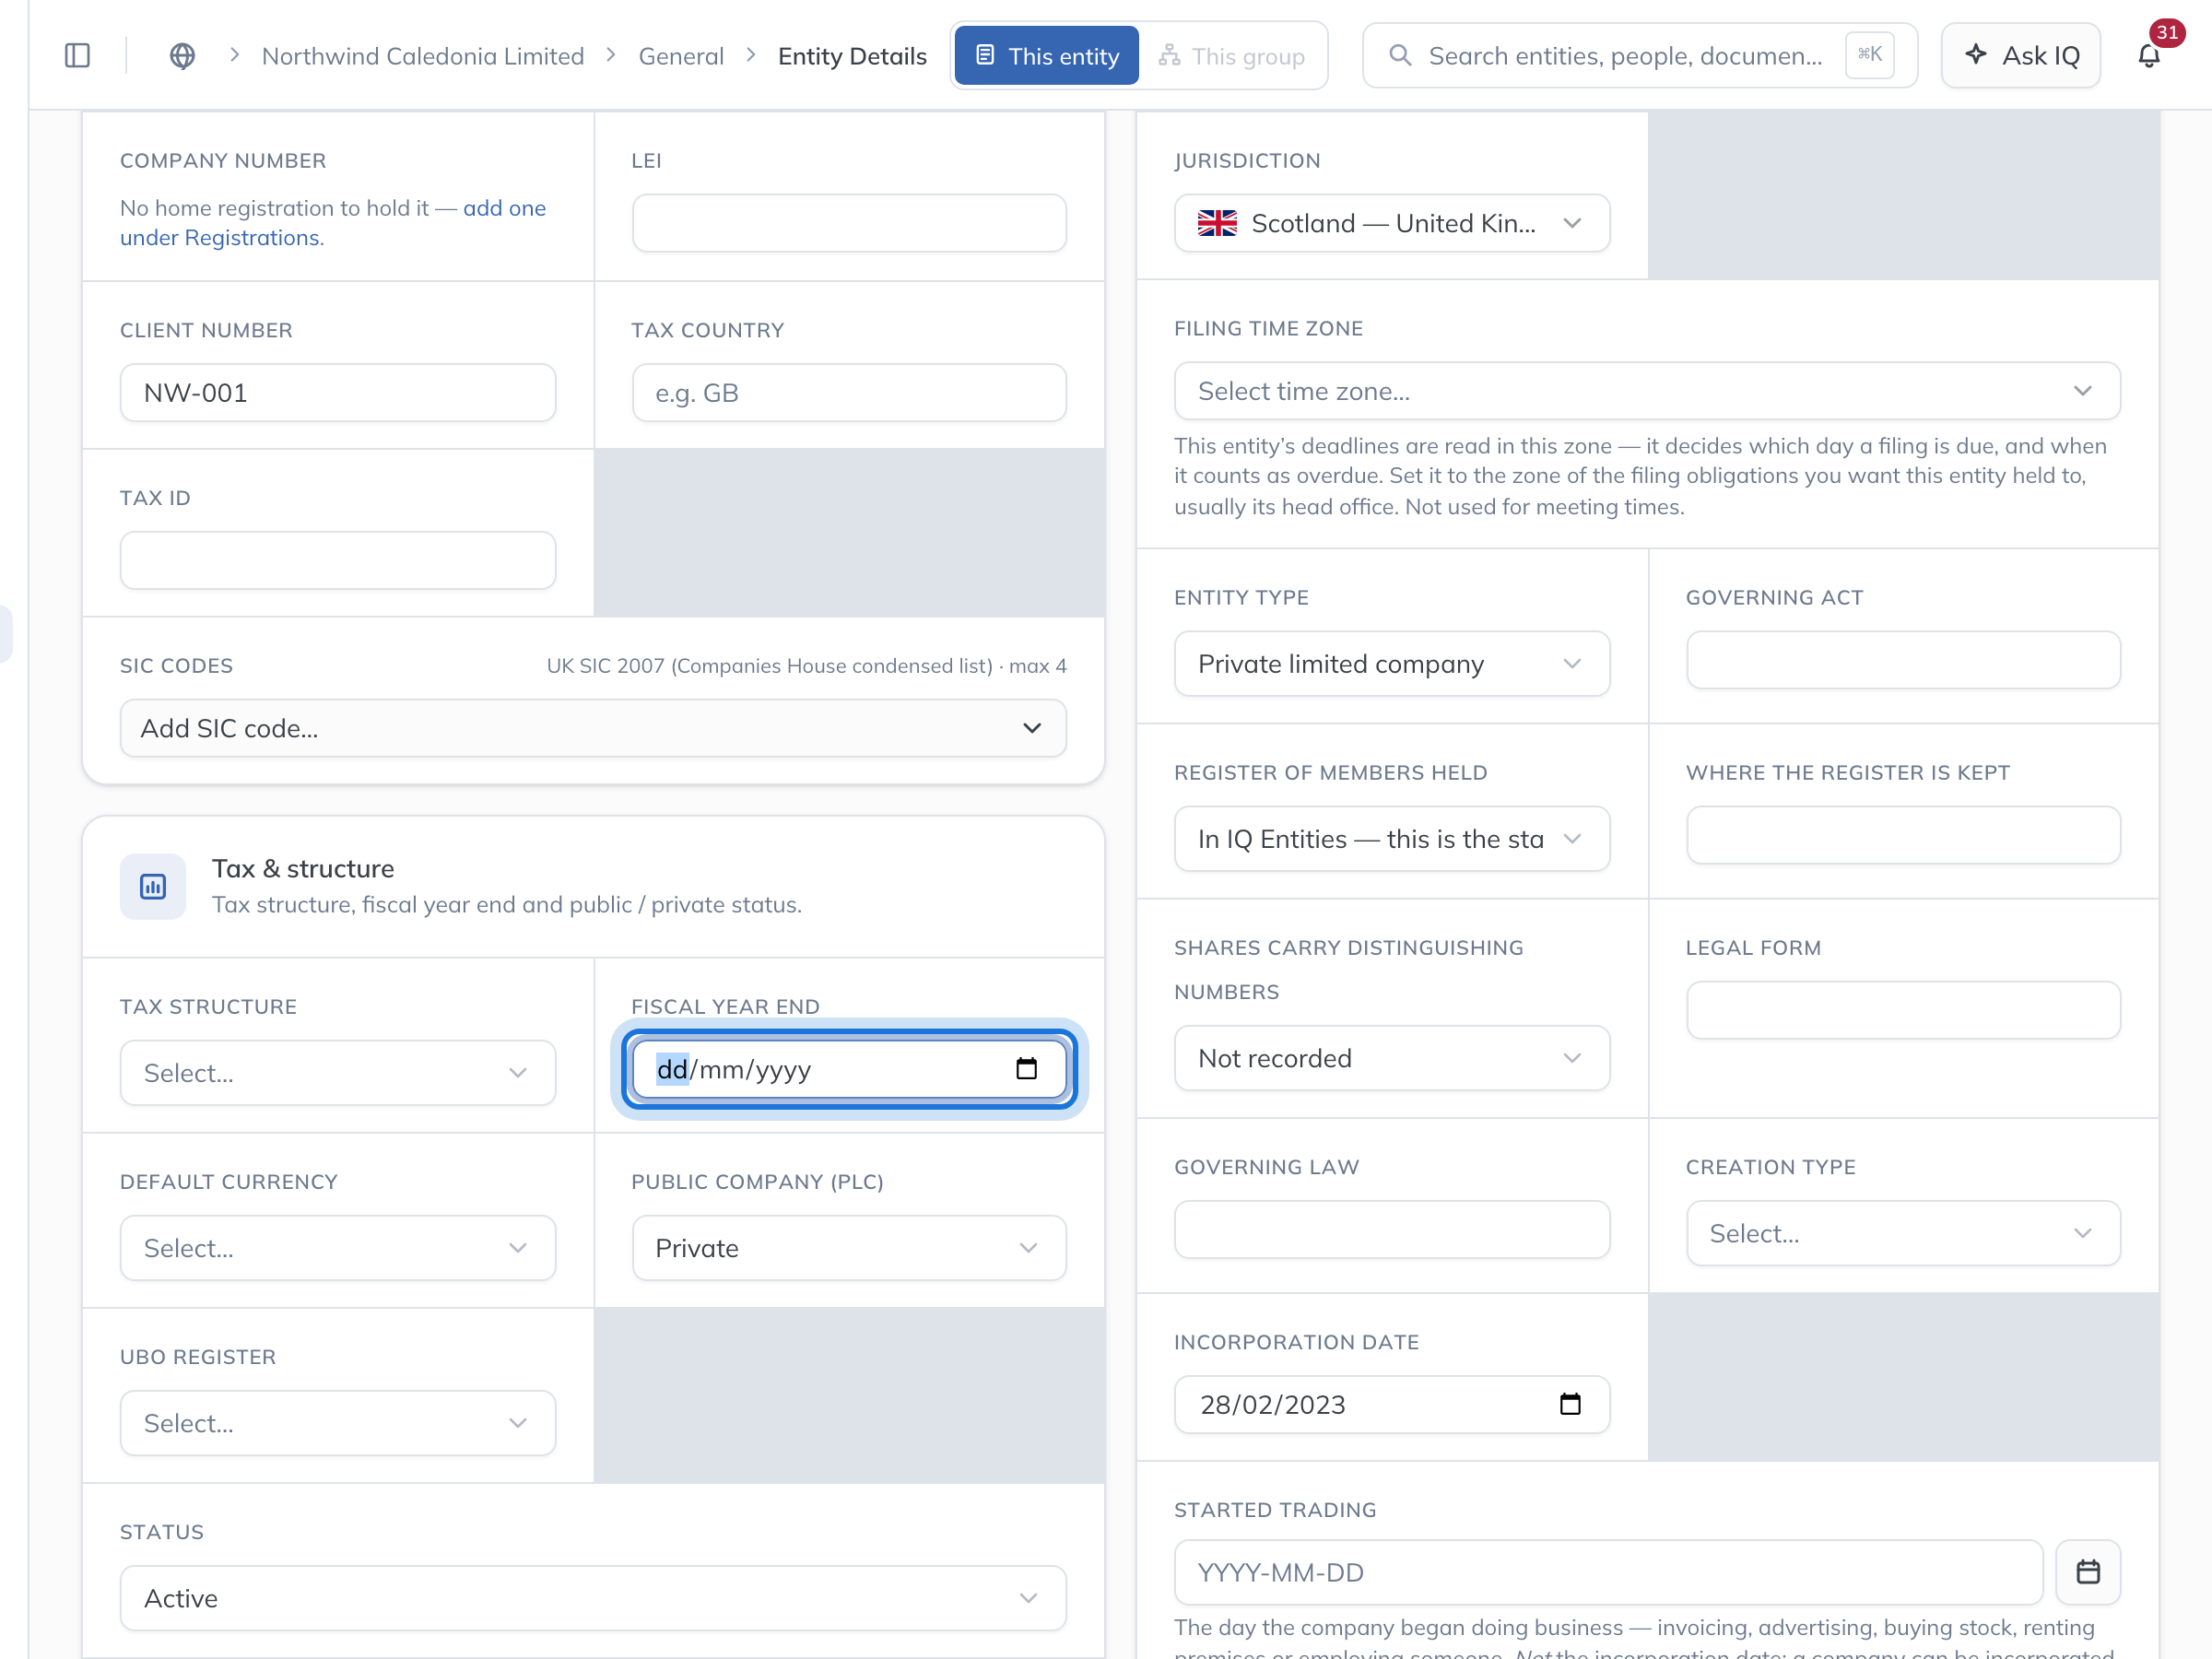2212x1659 pixels.
Task: Click the global search box
Action: point(1640,56)
